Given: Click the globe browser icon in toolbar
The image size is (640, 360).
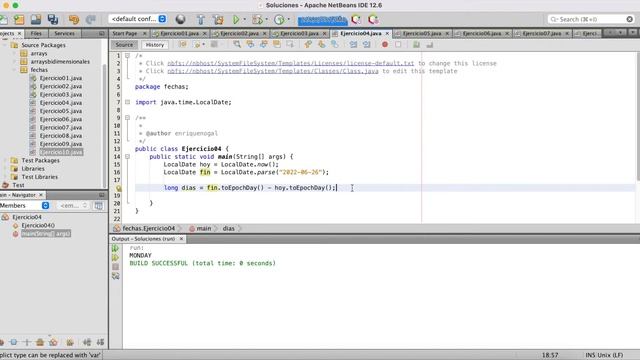Looking at the screenshot, I should (x=180, y=19).
